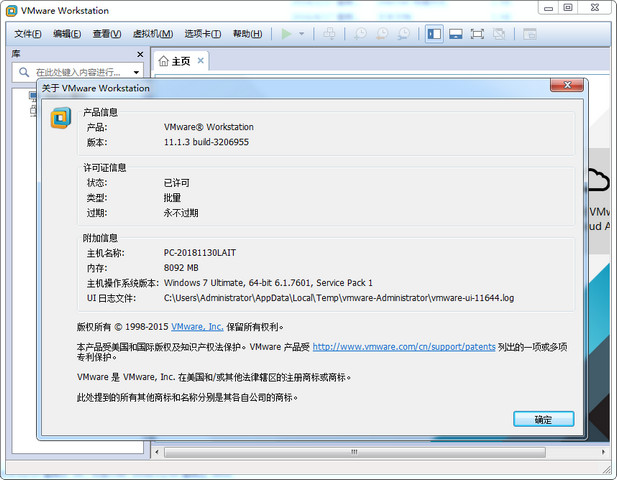Expand the library search filter dropdown
The image size is (617, 480).
136,72
